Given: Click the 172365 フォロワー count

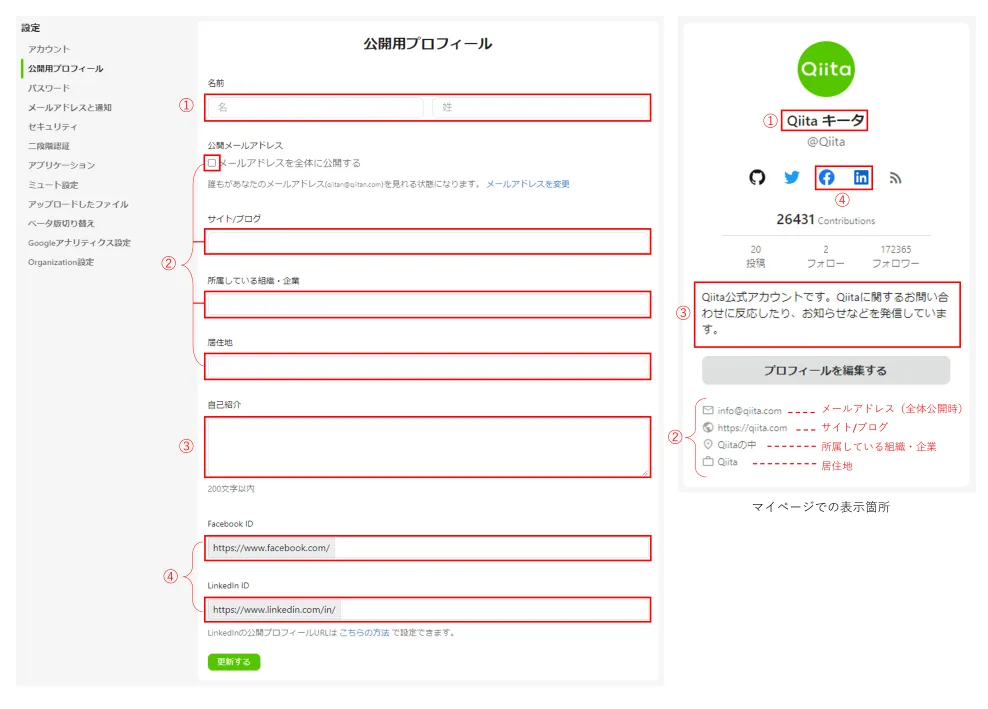Looking at the screenshot, I should 895,257.
